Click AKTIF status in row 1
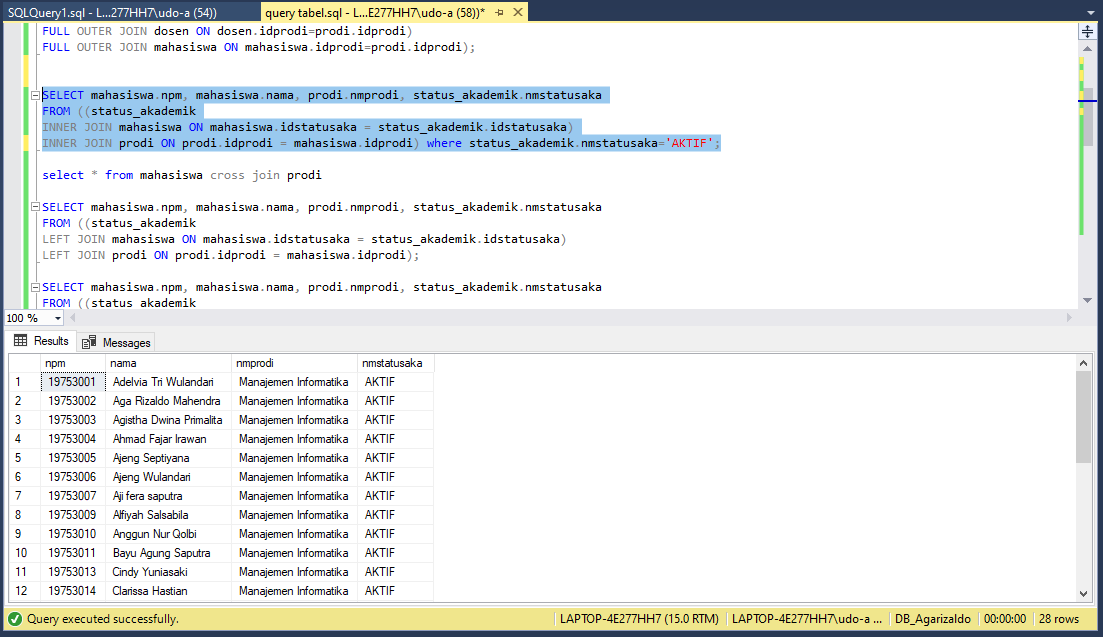This screenshot has height=637, width=1103. click(x=380, y=382)
